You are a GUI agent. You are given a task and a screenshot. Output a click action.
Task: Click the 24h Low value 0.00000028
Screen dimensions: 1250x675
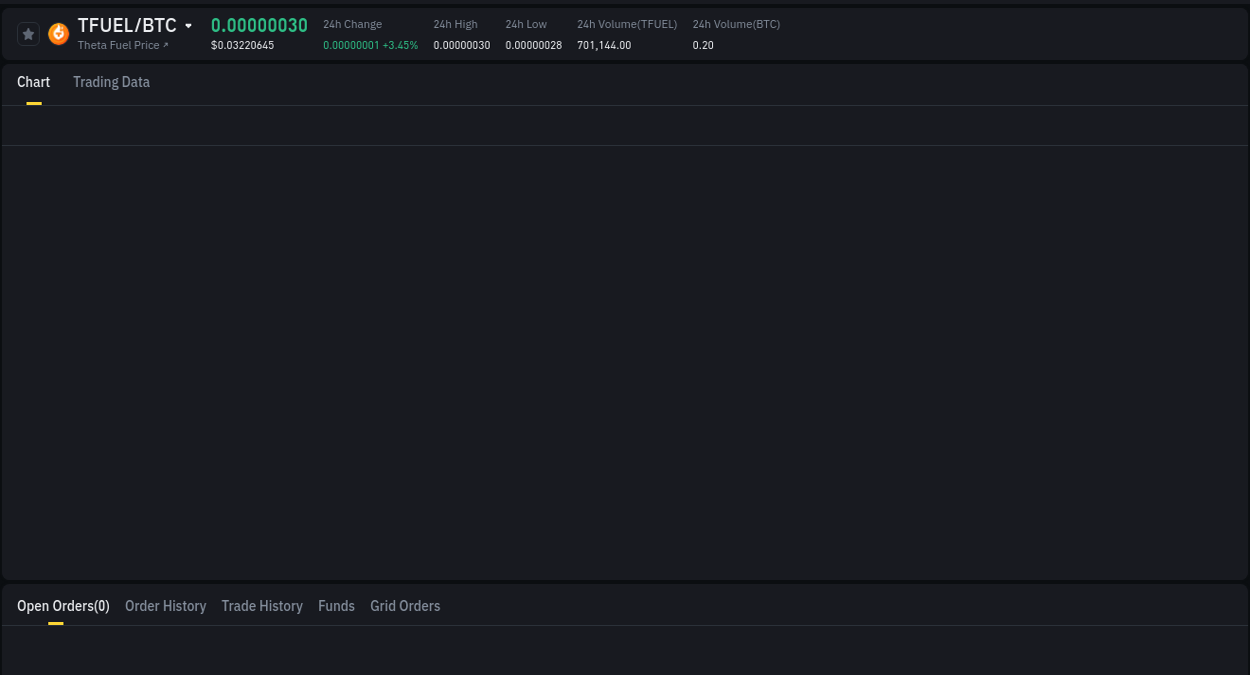[x=533, y=45]
